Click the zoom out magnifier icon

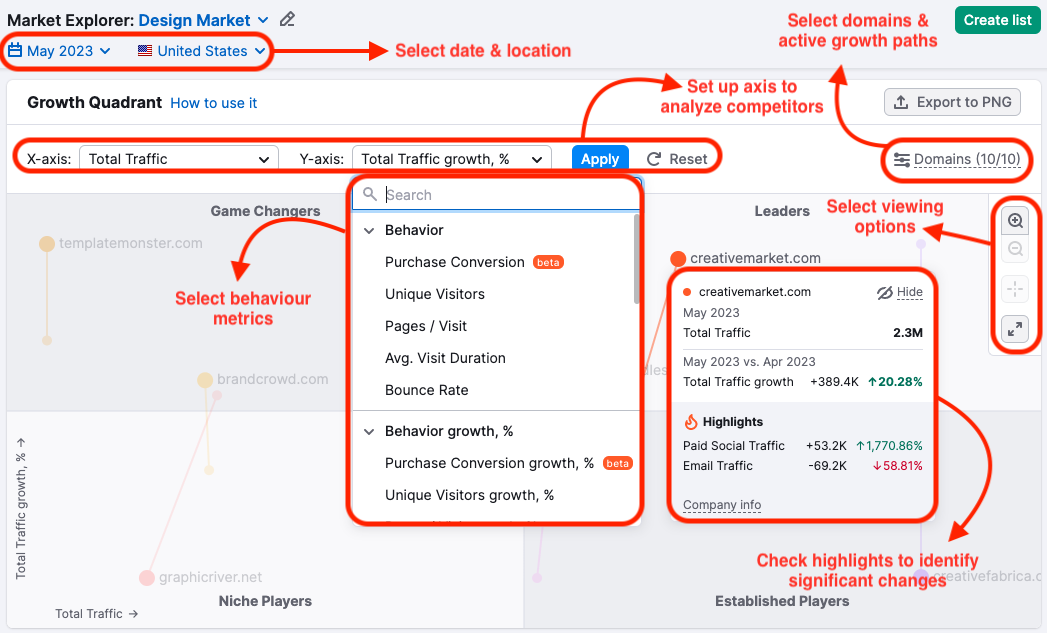coord(1015,250)
